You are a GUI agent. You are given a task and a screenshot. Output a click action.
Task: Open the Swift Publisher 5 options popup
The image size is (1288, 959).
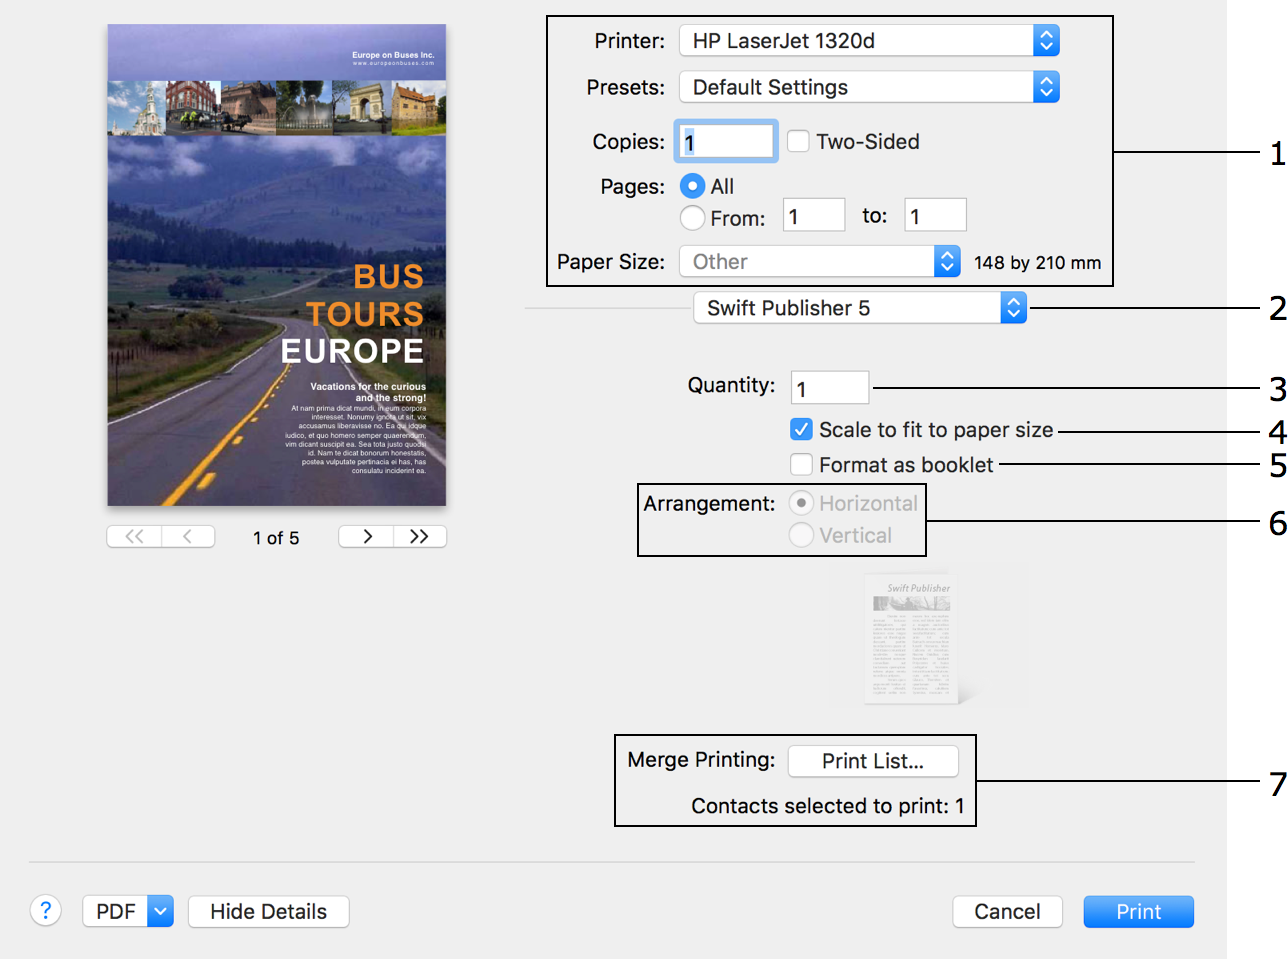click(860, 308)
